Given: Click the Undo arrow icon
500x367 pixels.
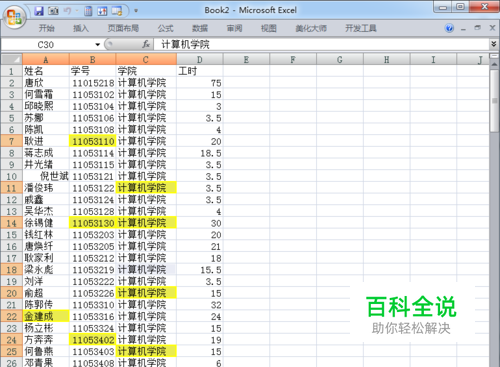Looking at the screenshot, I should pos(68,11).
